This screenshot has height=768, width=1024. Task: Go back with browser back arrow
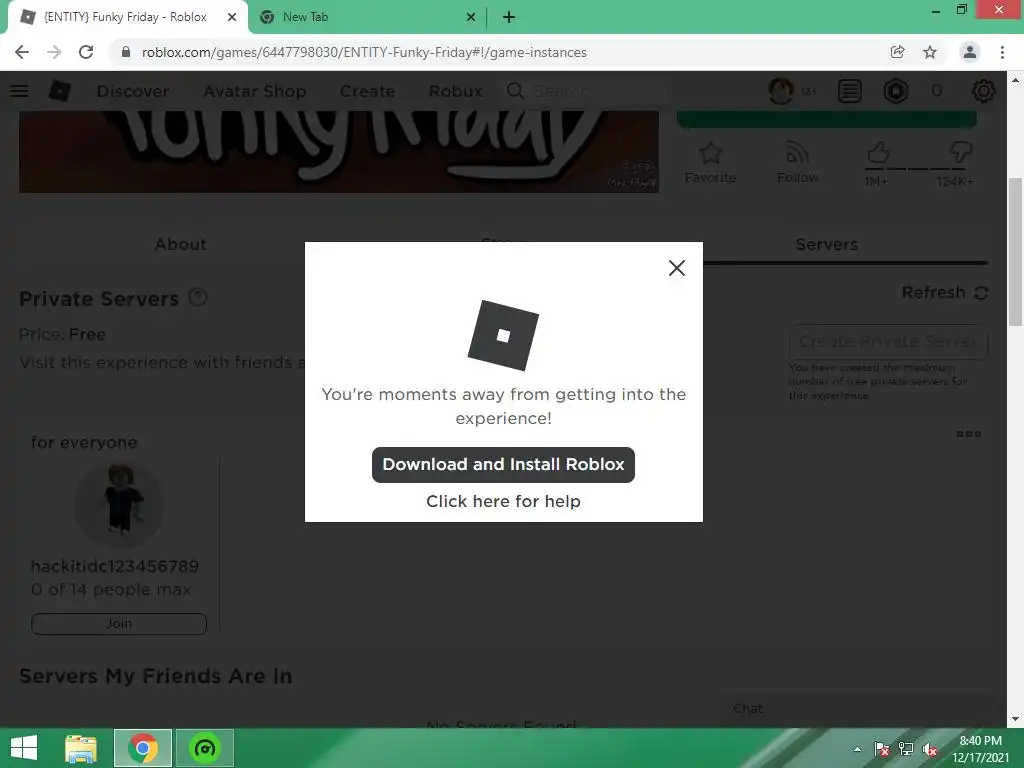click(22, 52)
